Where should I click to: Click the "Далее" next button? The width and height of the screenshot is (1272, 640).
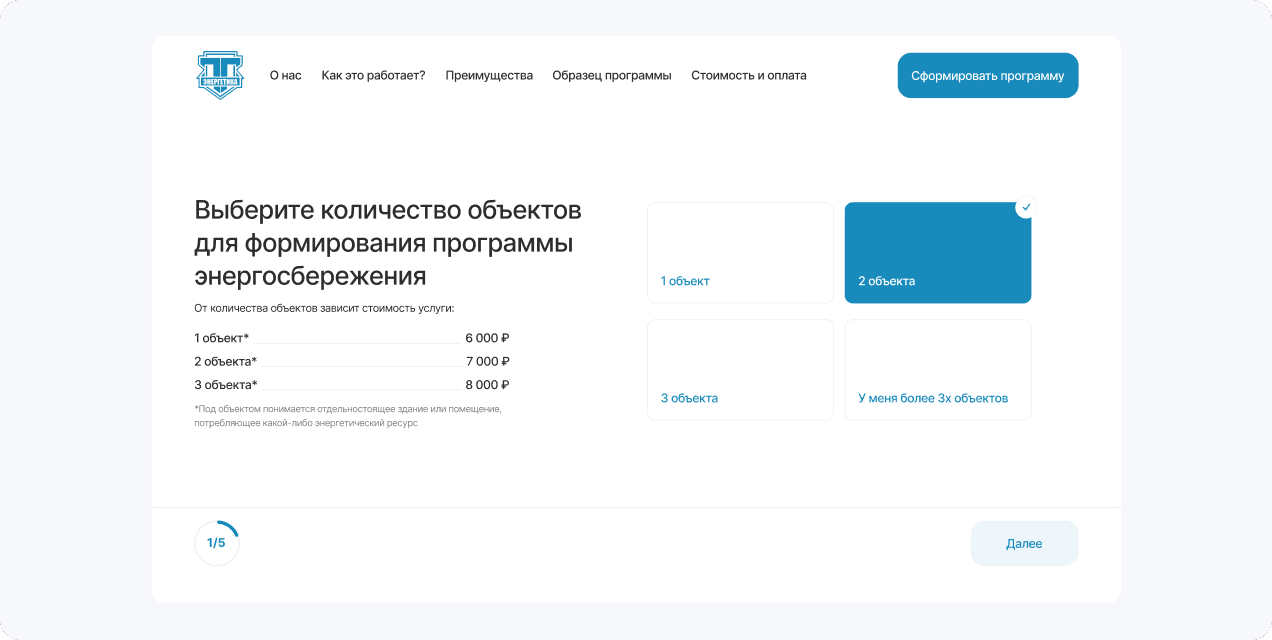(x=1024, y=544)
